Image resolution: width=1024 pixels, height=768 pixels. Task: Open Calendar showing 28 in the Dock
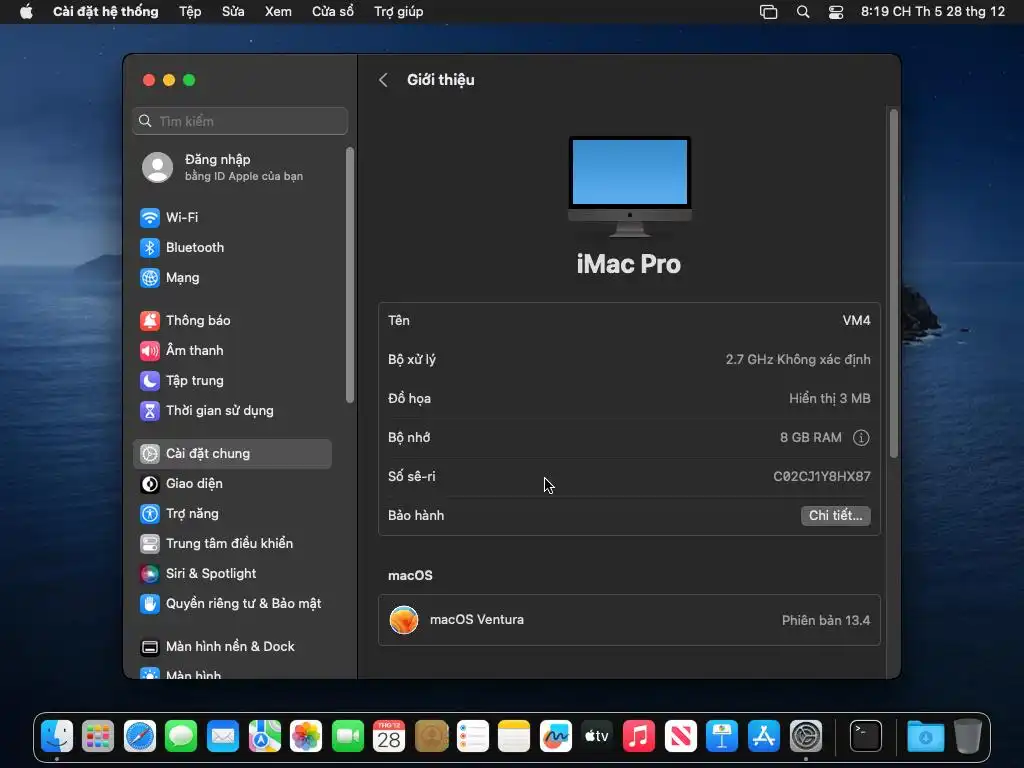point(389,737)
